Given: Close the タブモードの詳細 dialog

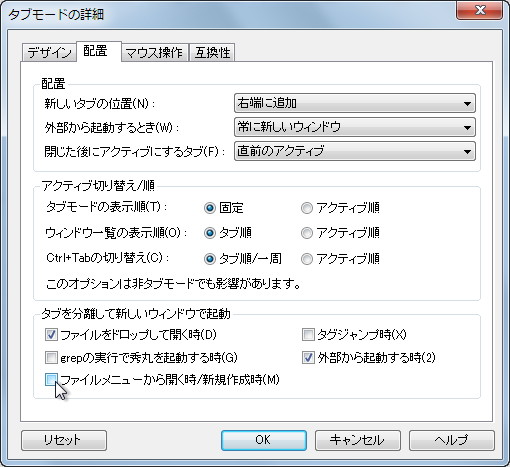Looking at the screenshot, I should click(x=480, y=10).
